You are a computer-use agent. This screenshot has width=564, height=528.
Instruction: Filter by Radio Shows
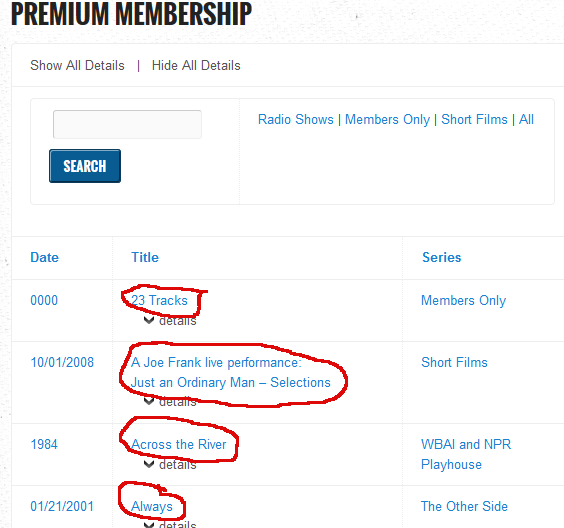click(x=296, y=119)
